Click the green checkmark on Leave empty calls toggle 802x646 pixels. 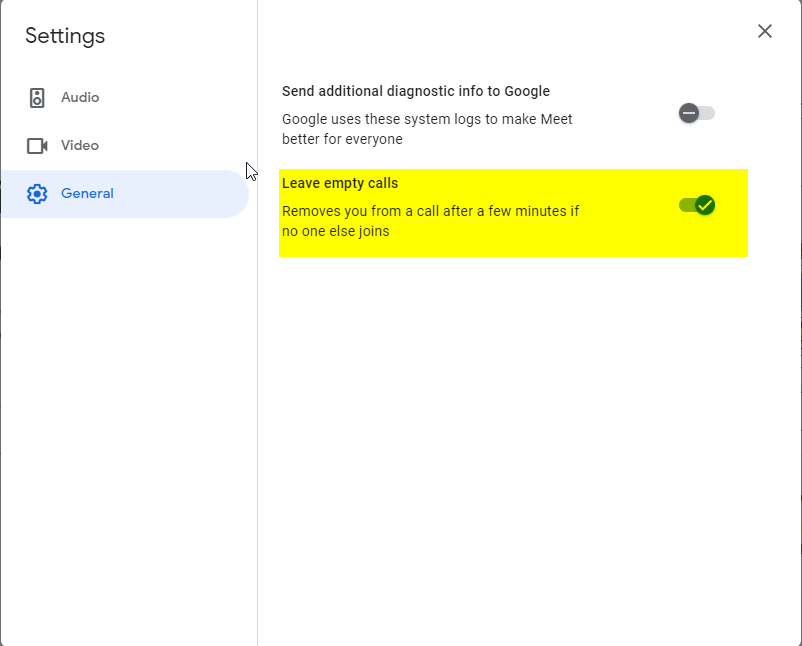[707, 206]
